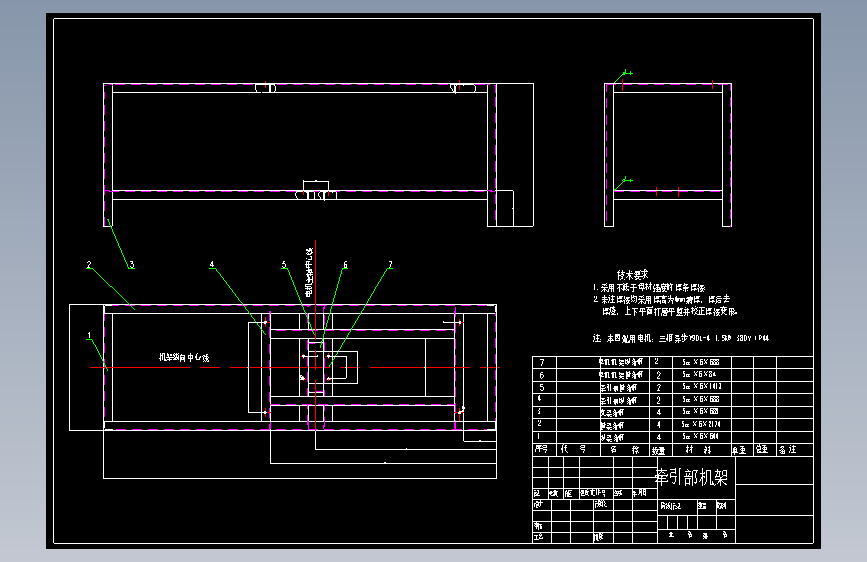Click part callout number 6 in plan view
Image resolution: width=867 pixels, height=562 pixels.
pyautogui.click(x=345, y=265)
